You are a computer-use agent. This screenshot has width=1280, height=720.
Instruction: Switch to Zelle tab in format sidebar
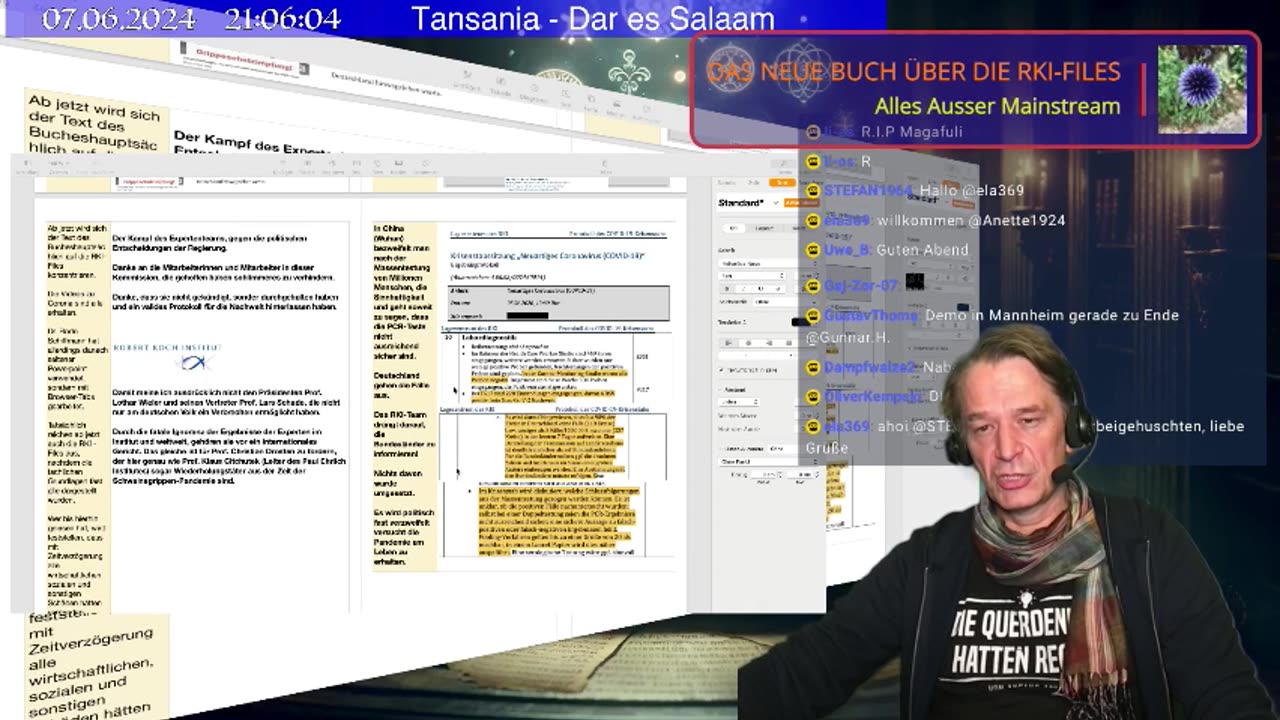[x=754, y=182]
